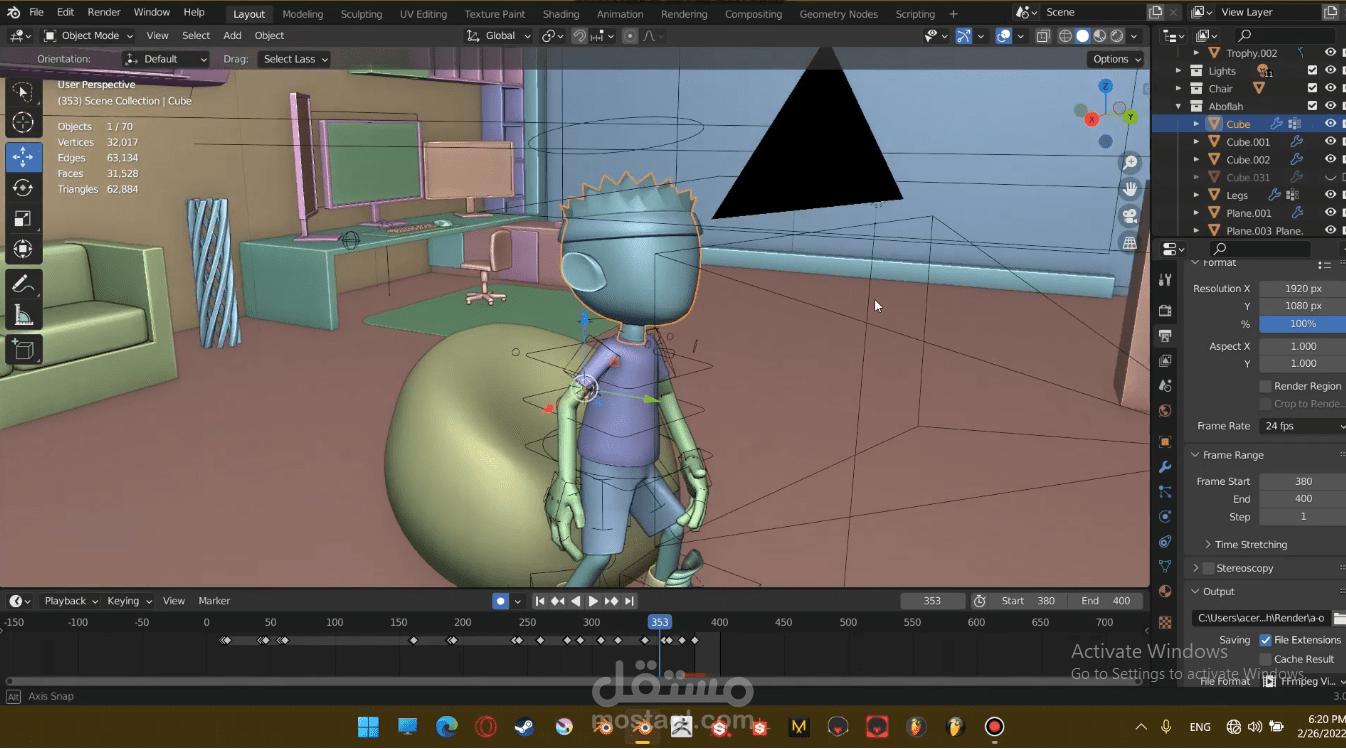
Task: Open the Drag Select Lasso dropdown
Action: point(294,59)
